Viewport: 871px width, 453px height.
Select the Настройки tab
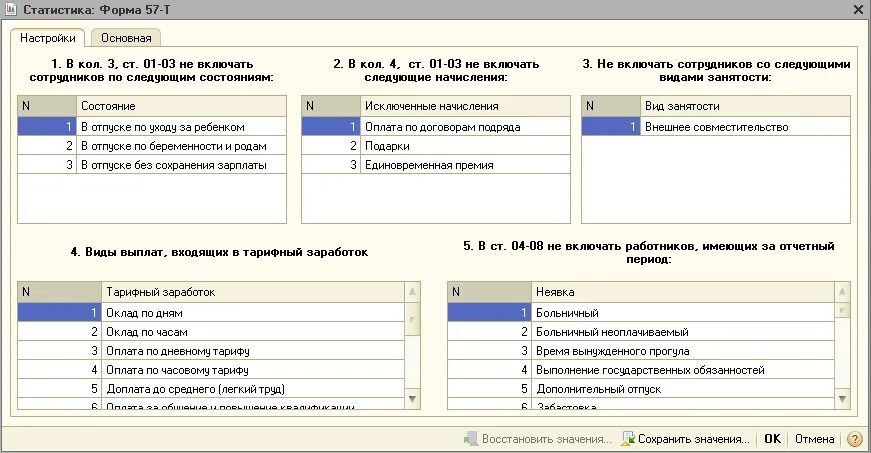point(48,38)
